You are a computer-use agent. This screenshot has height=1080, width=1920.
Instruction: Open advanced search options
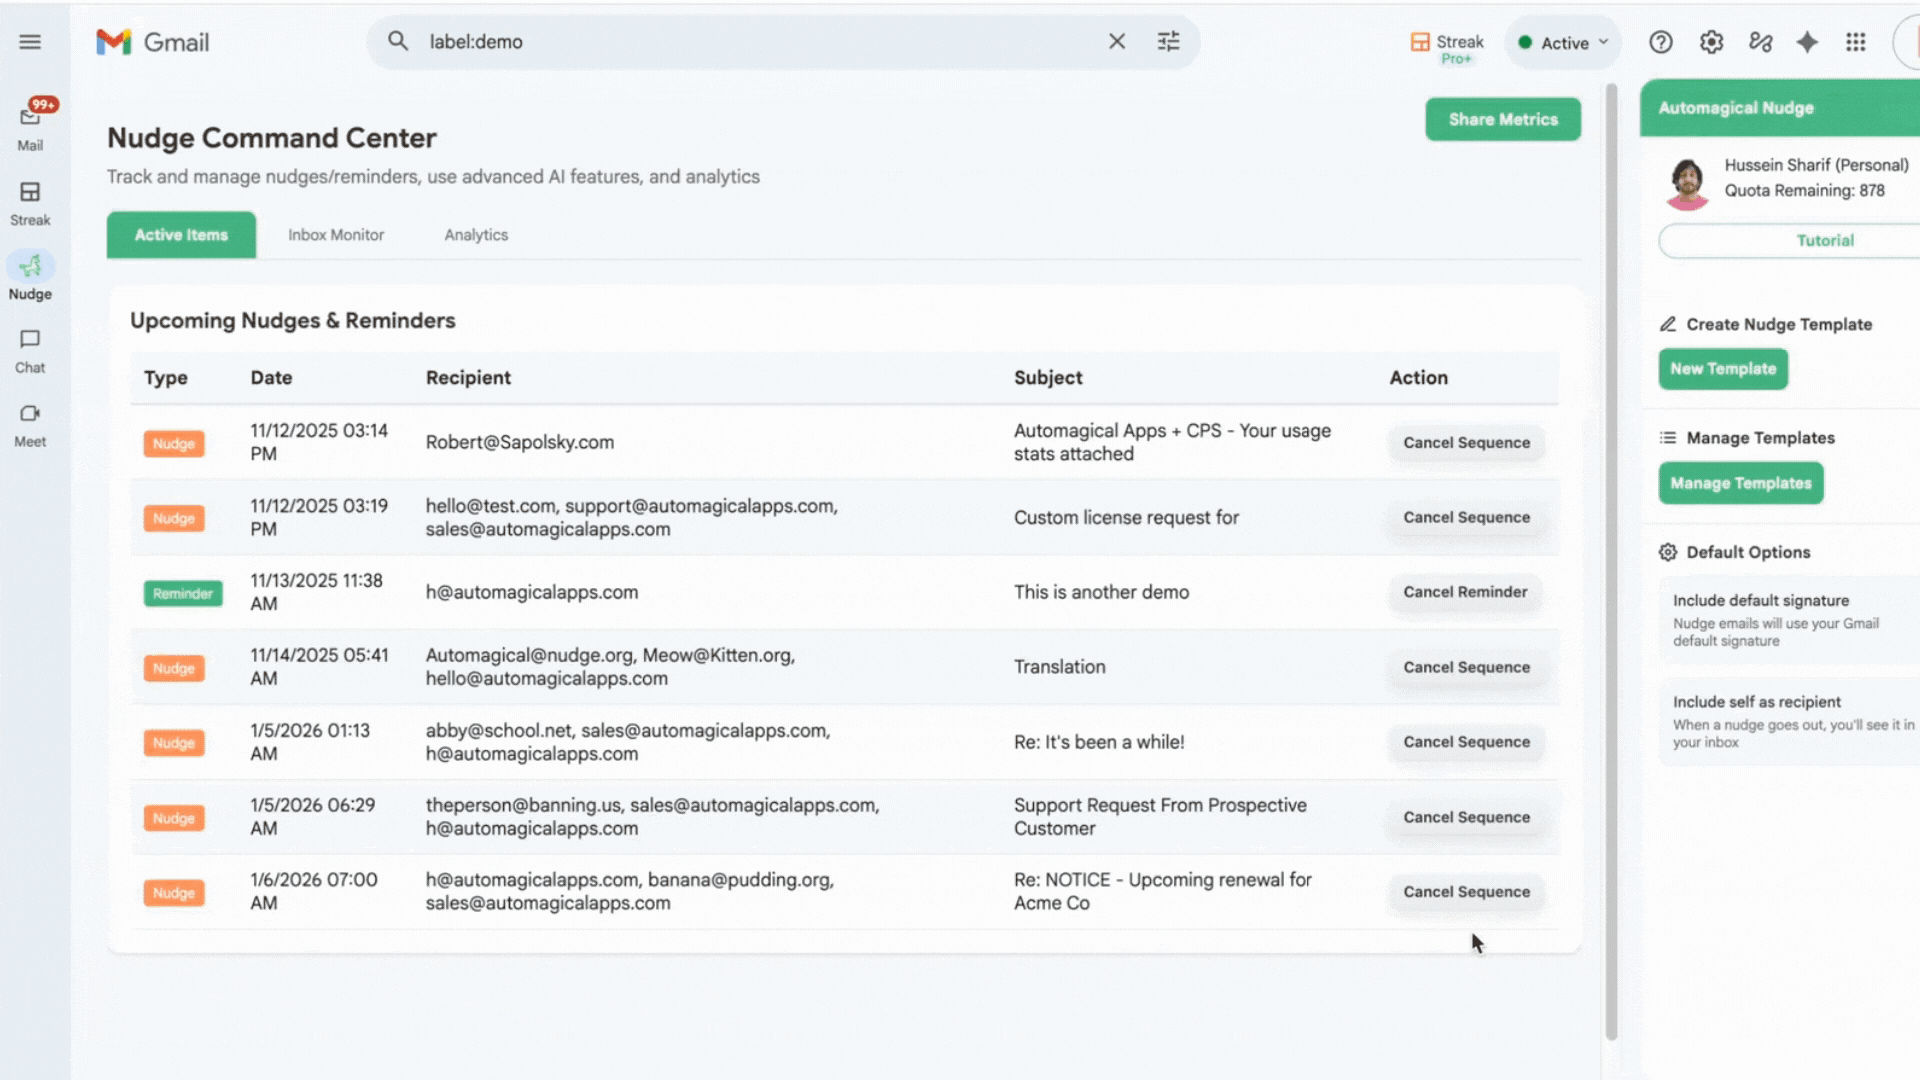(1168, 41)
